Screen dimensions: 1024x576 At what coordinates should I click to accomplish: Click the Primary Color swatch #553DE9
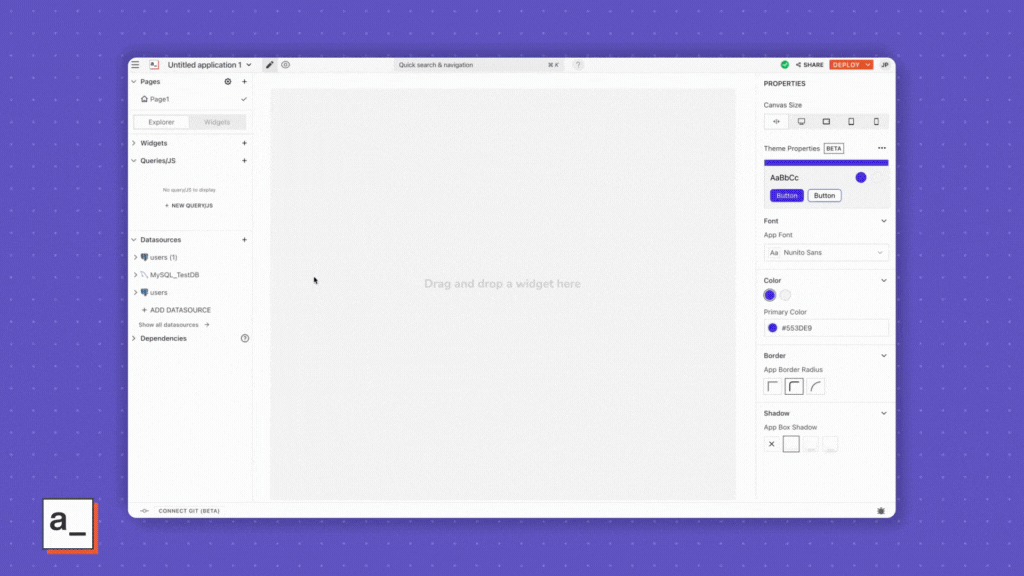pyautogui.click(x=773, y=328)
